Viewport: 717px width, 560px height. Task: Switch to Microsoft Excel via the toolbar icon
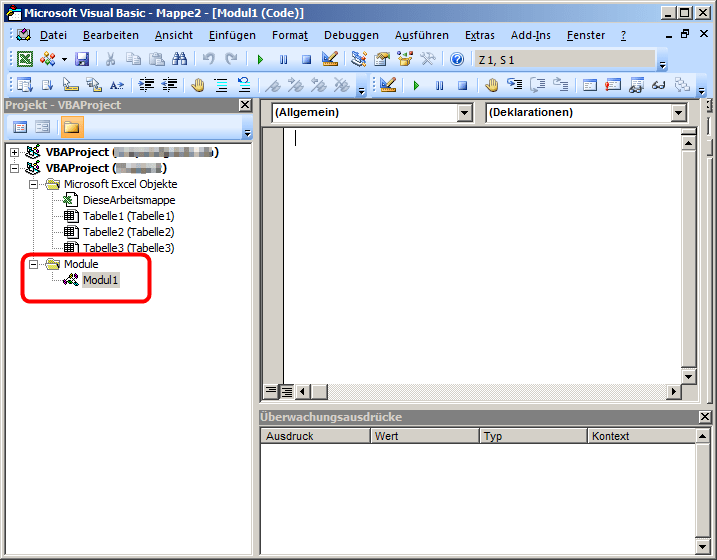coord(25,59)
